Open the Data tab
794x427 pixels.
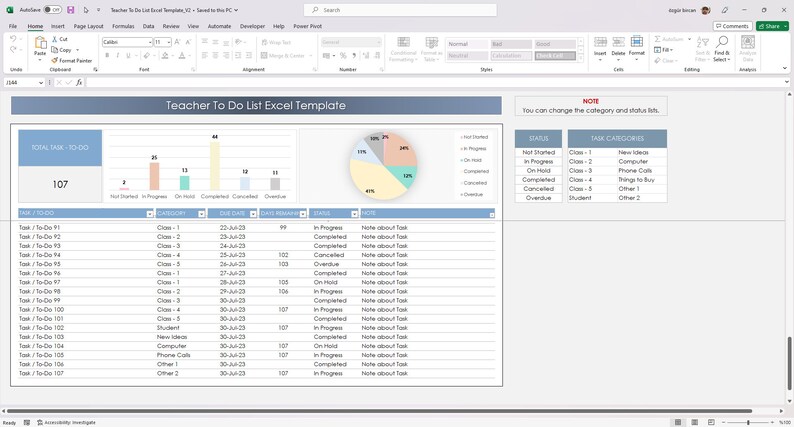point(148,26)
